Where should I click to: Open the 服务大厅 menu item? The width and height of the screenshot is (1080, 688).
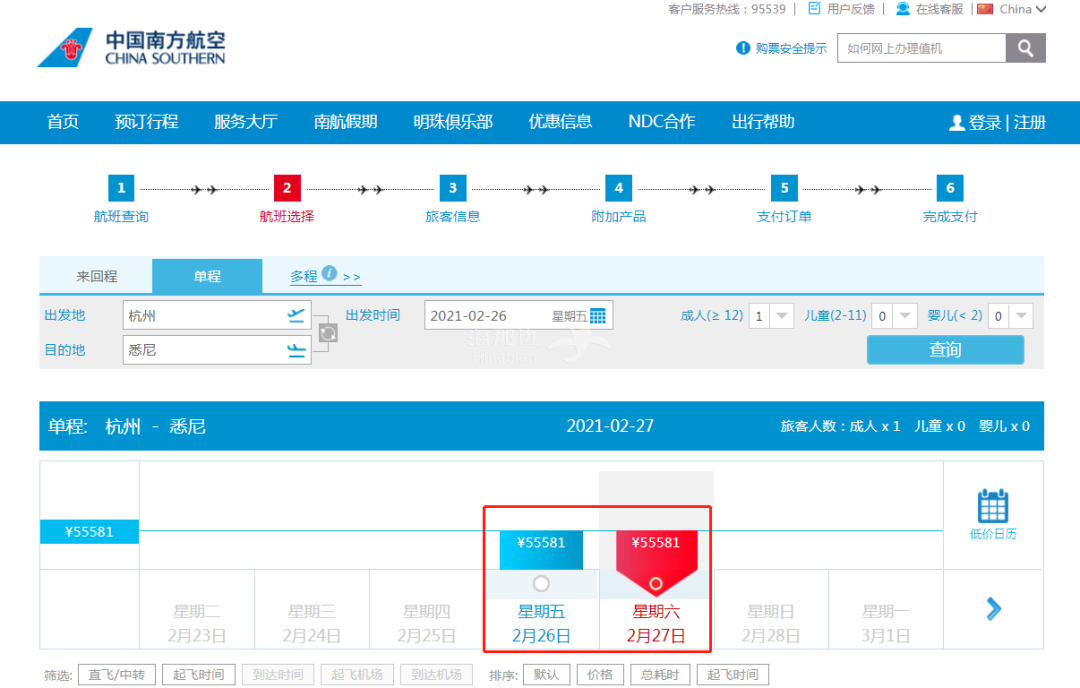click(246, 122)
